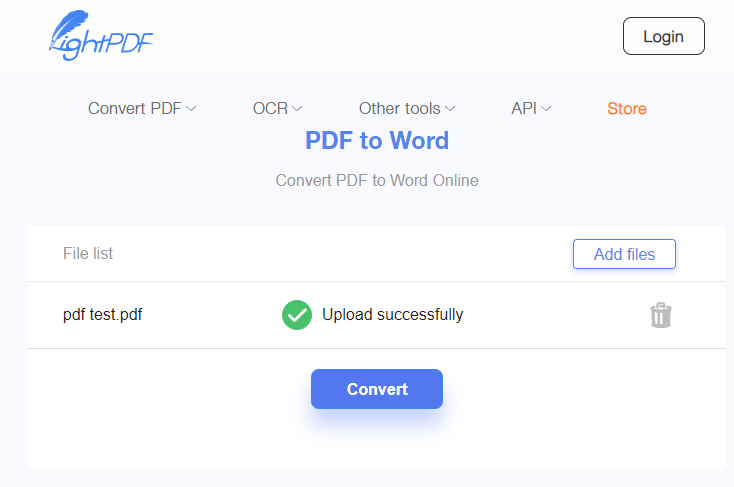Click the green upload success checkmark
Image resolution: width=734 pixels, height=487 pixels.
[x=297, y=315]
